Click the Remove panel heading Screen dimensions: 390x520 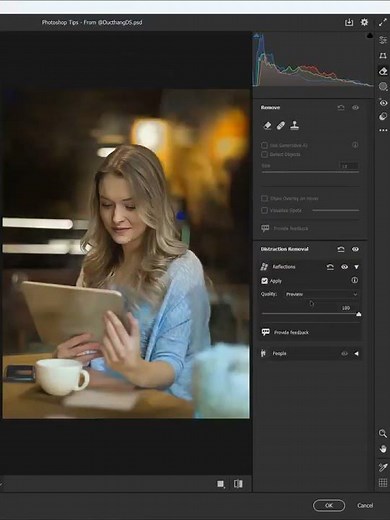click(270, 108)
